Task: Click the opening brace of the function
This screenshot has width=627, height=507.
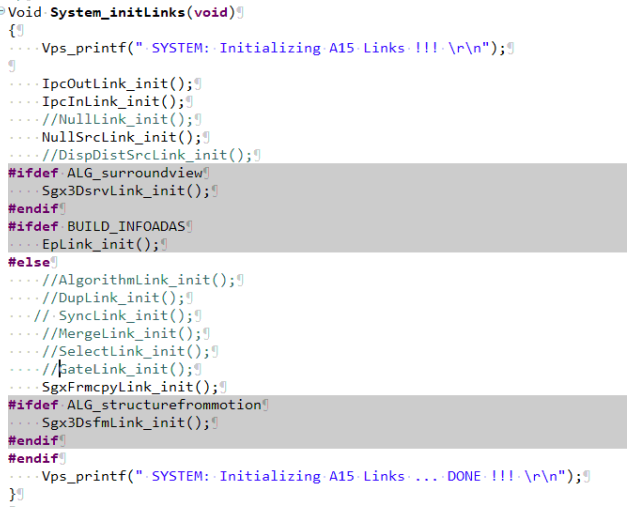Action: point(12,30)
